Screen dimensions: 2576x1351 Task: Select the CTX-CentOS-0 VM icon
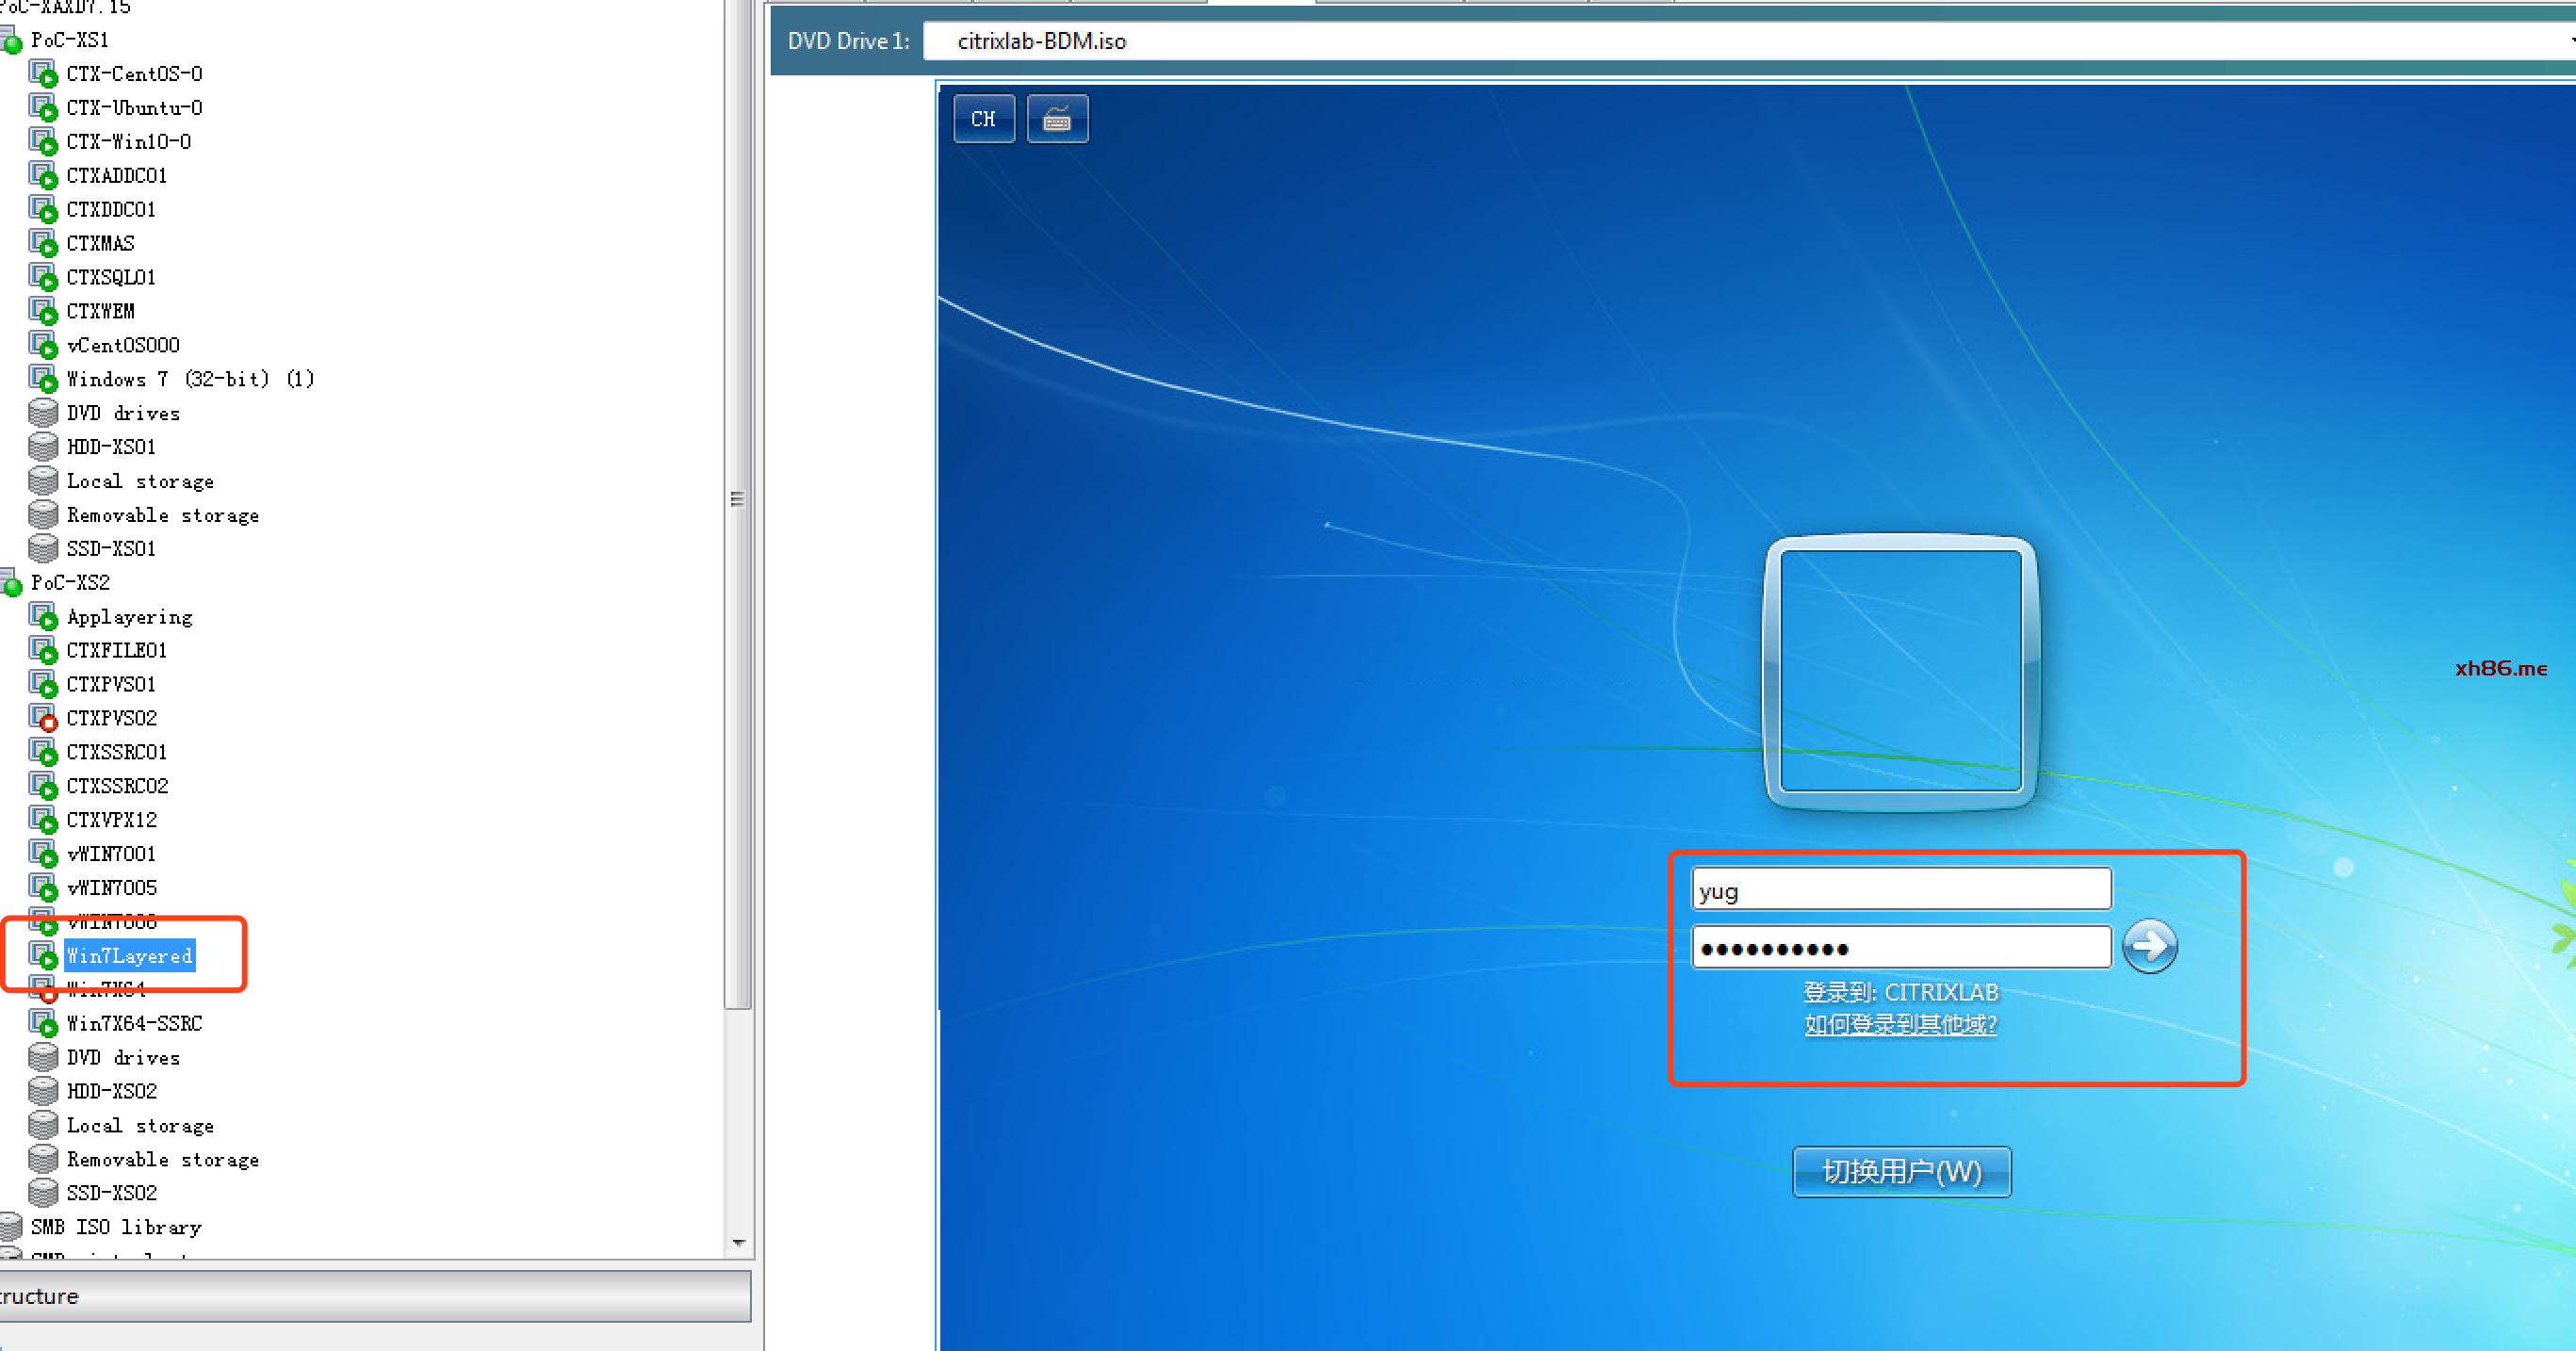pyautogui.click(x=42, y=74)
